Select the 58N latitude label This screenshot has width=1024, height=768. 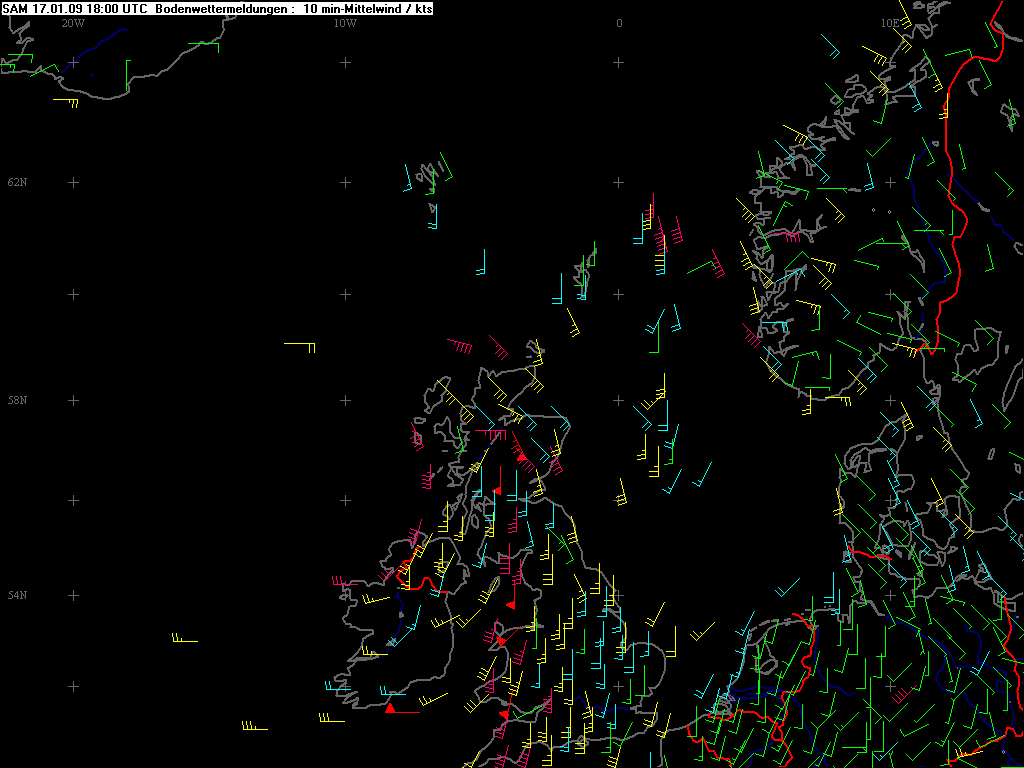pyautogui.click(x=18, y=400)
